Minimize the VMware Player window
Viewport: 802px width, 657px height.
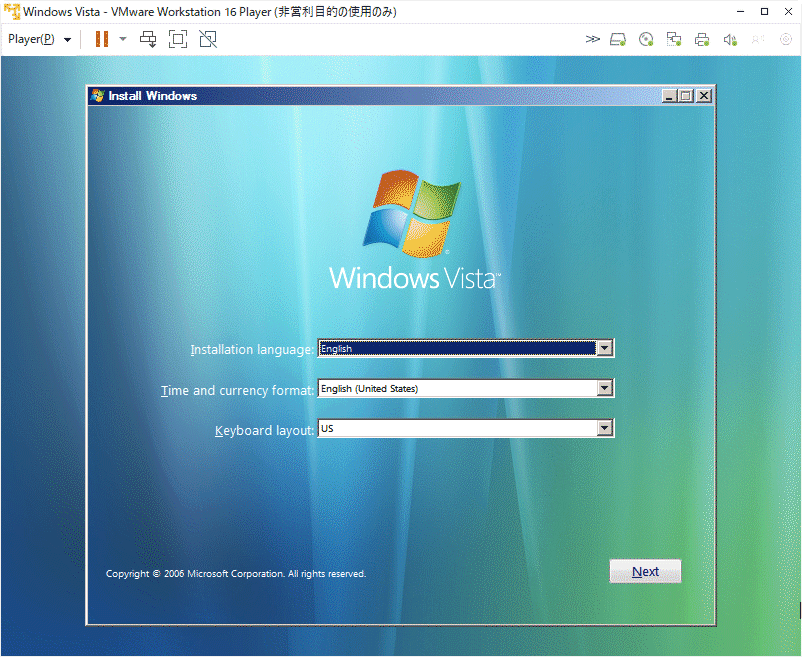[740, 11]
